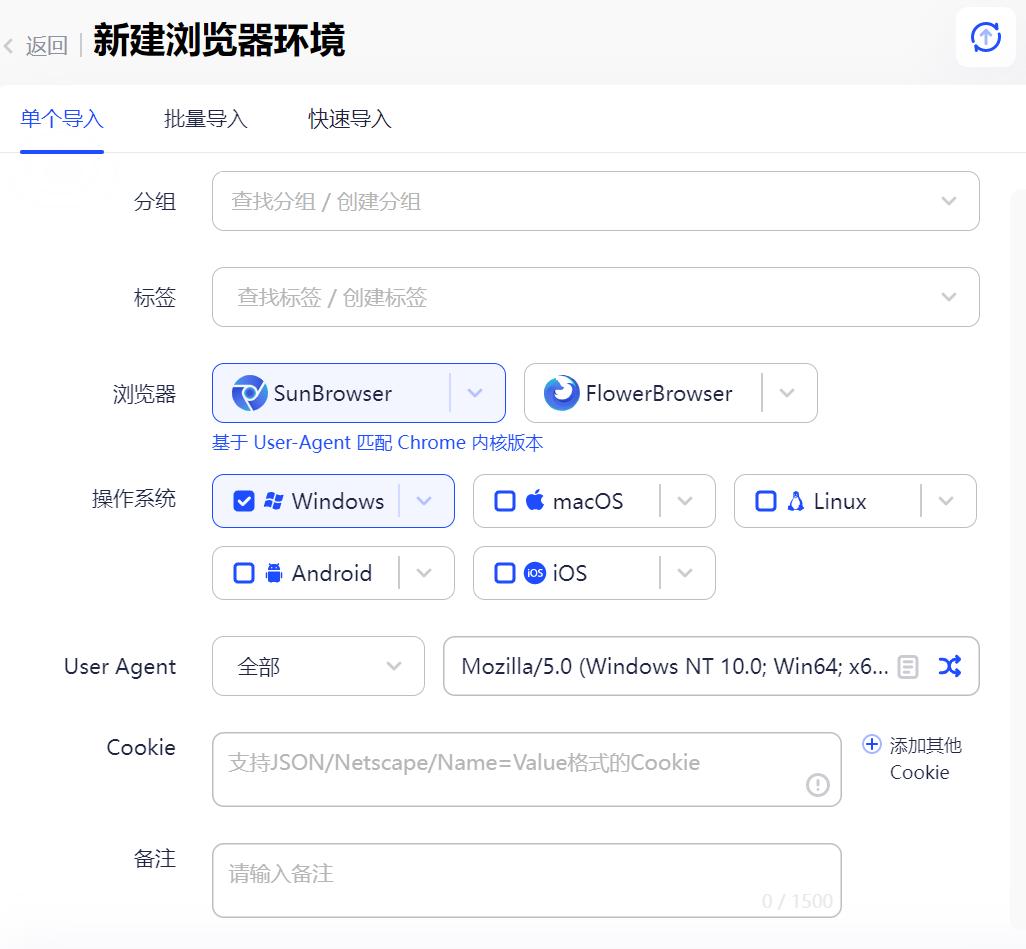1026x949 pixels.
Task: Tick the Android operating system checkbox
Action: (x=244, y=573)
